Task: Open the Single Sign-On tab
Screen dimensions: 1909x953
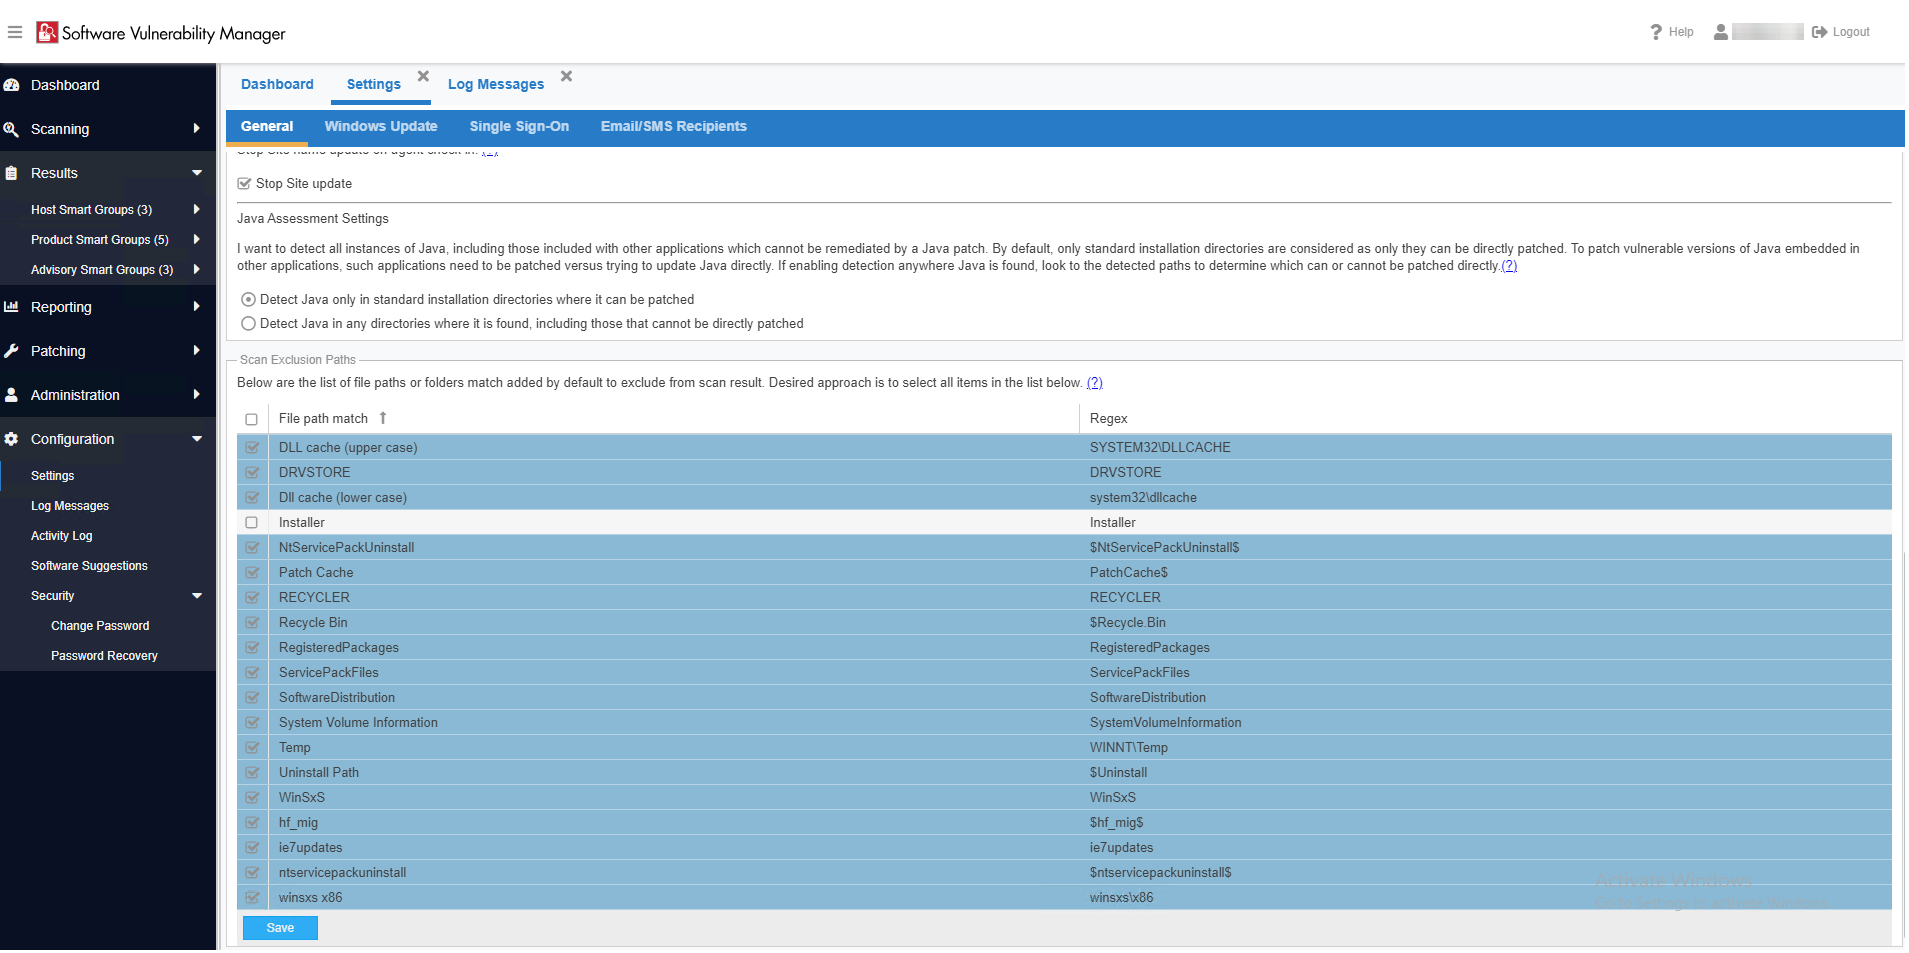Action: (519, 127)
